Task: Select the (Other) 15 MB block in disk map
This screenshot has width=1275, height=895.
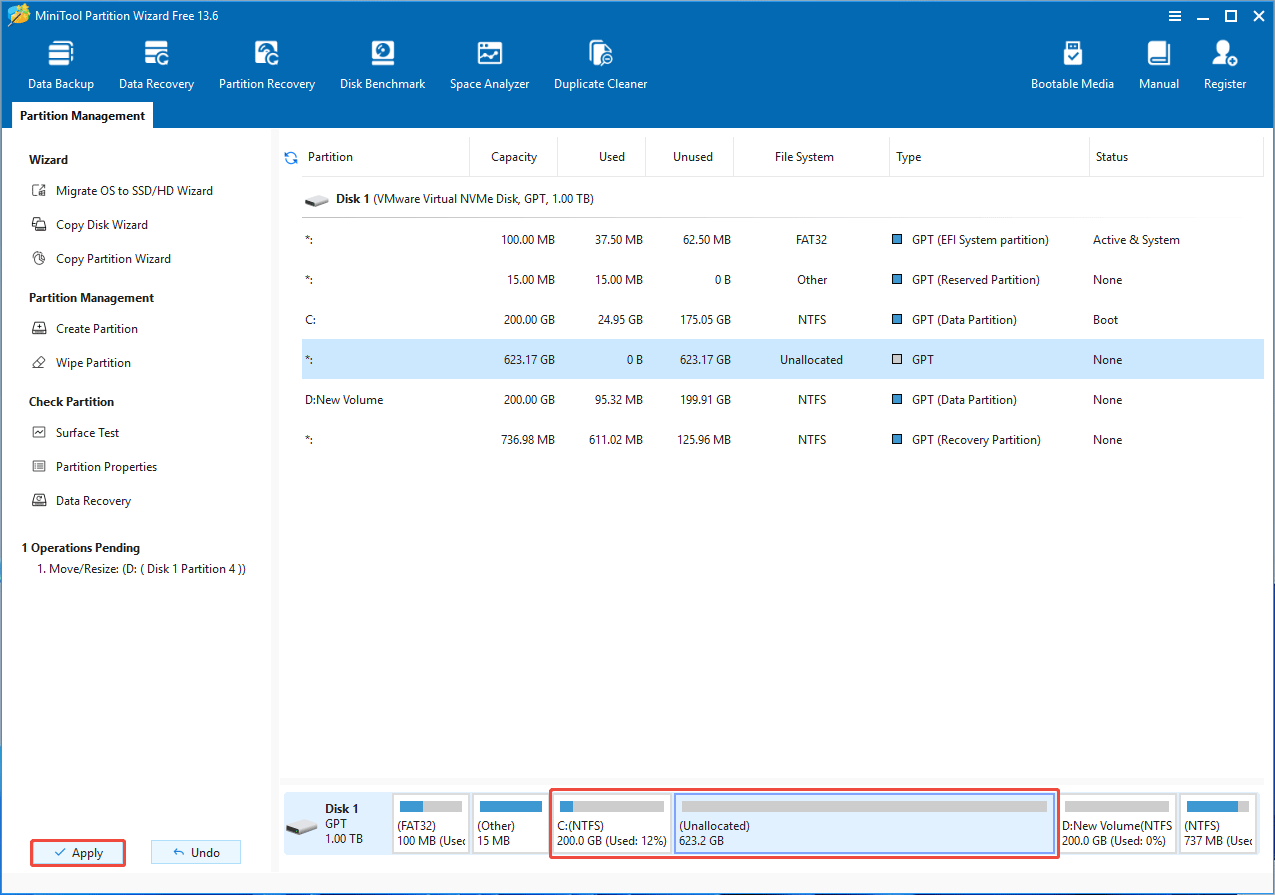Action: pos(509,823)
